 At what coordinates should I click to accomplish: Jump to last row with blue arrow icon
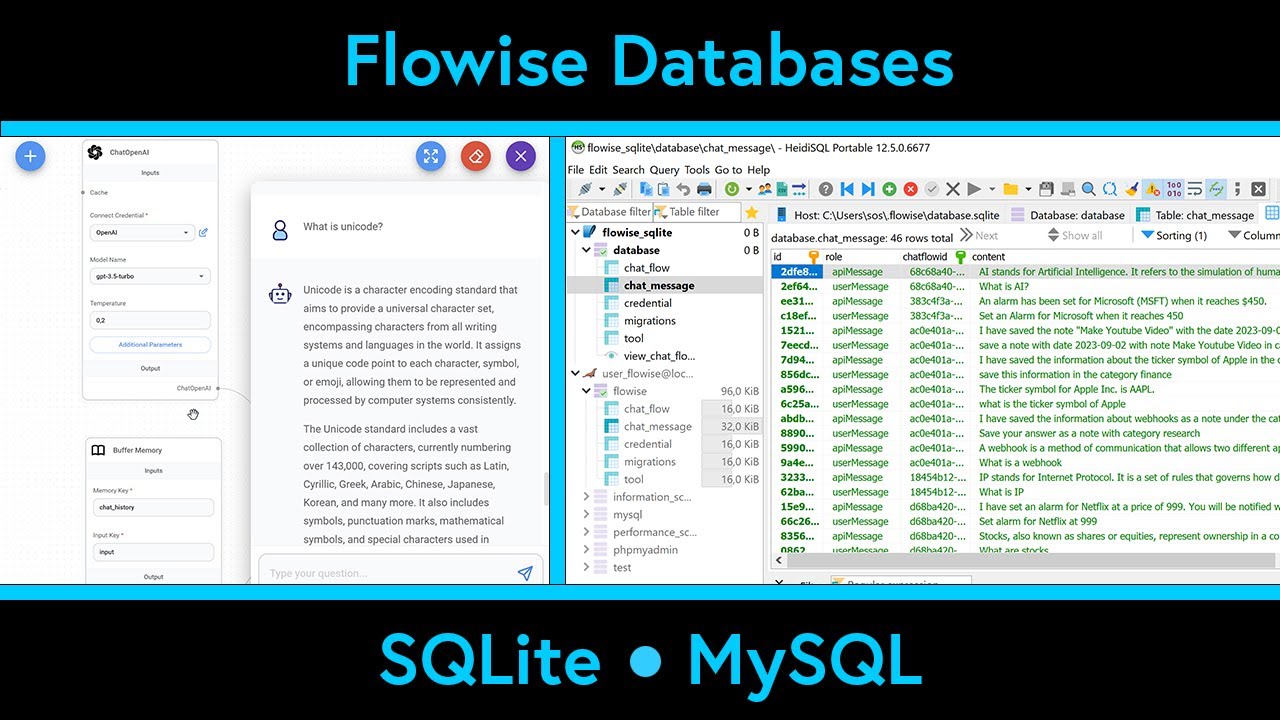point(868,189)
